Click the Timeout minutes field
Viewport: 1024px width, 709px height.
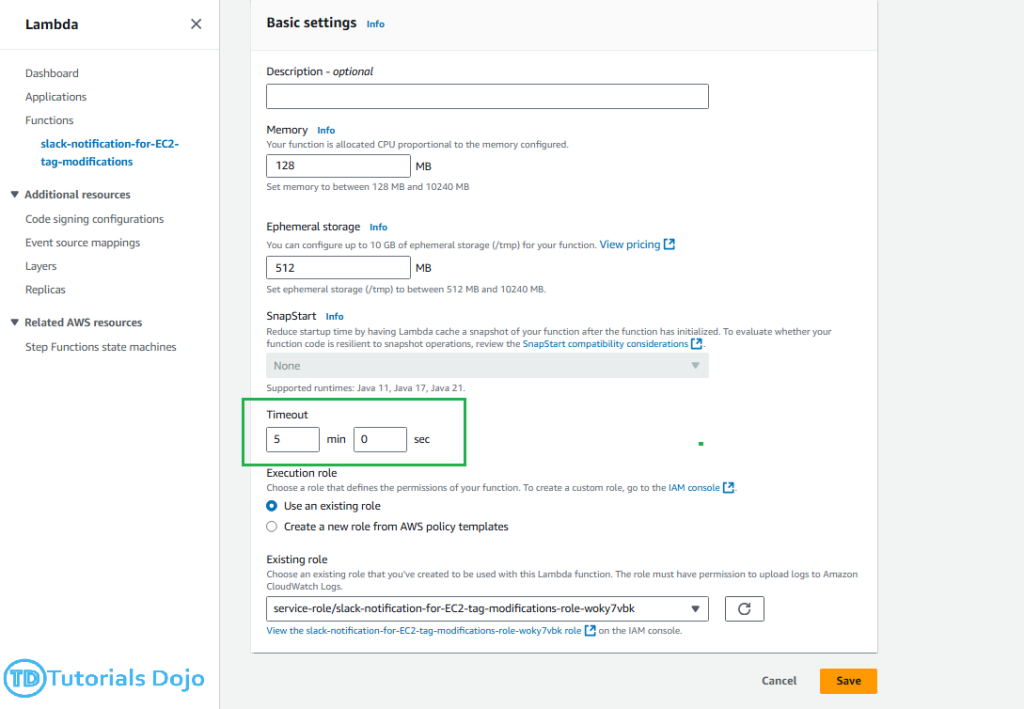tap(292, 439)
